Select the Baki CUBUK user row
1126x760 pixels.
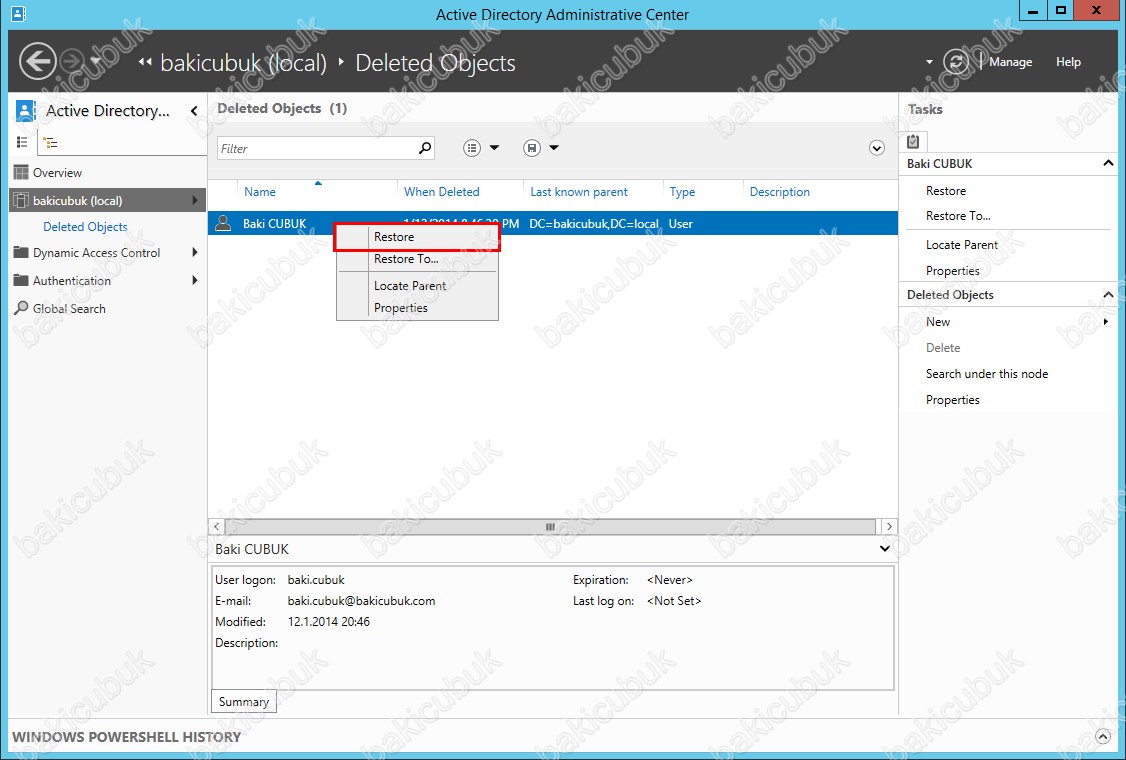point(553,223)
